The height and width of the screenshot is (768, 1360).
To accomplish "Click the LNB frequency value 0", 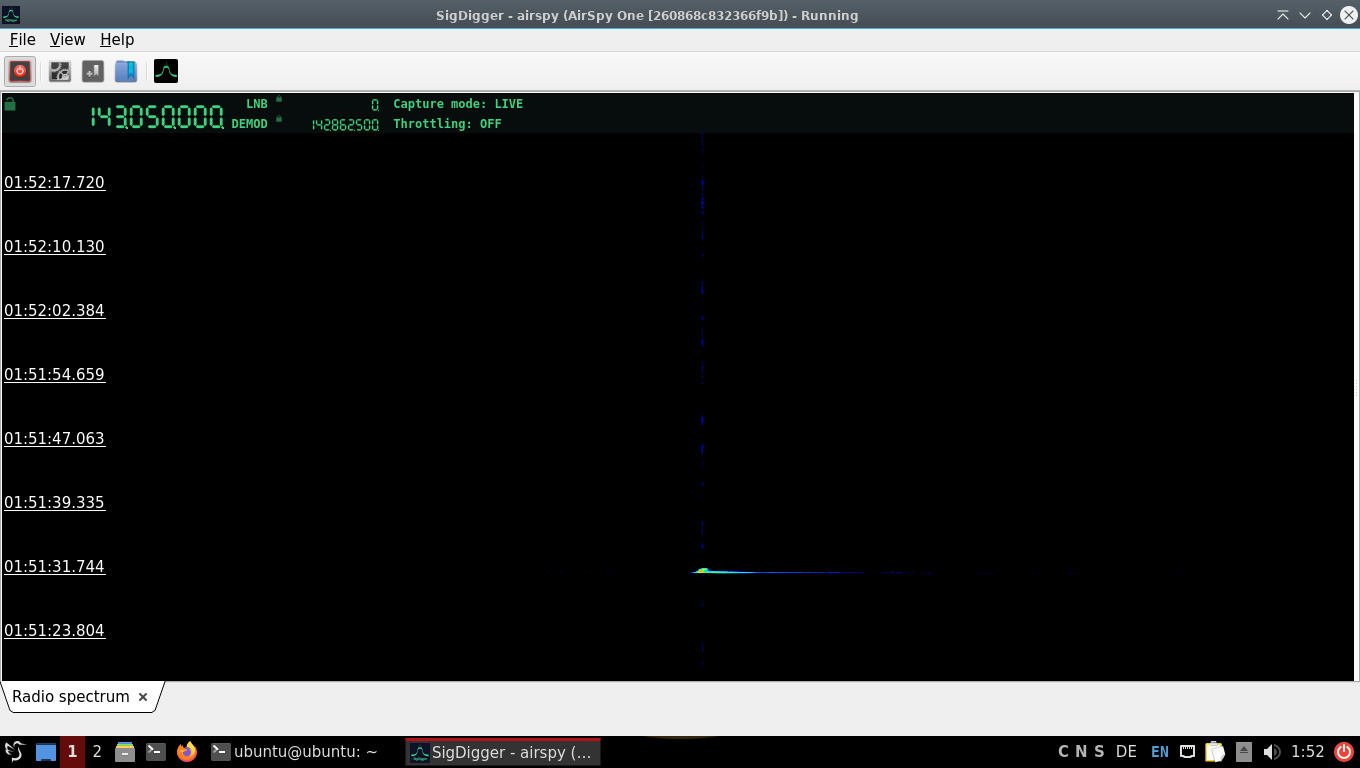I will pos(375,104).
